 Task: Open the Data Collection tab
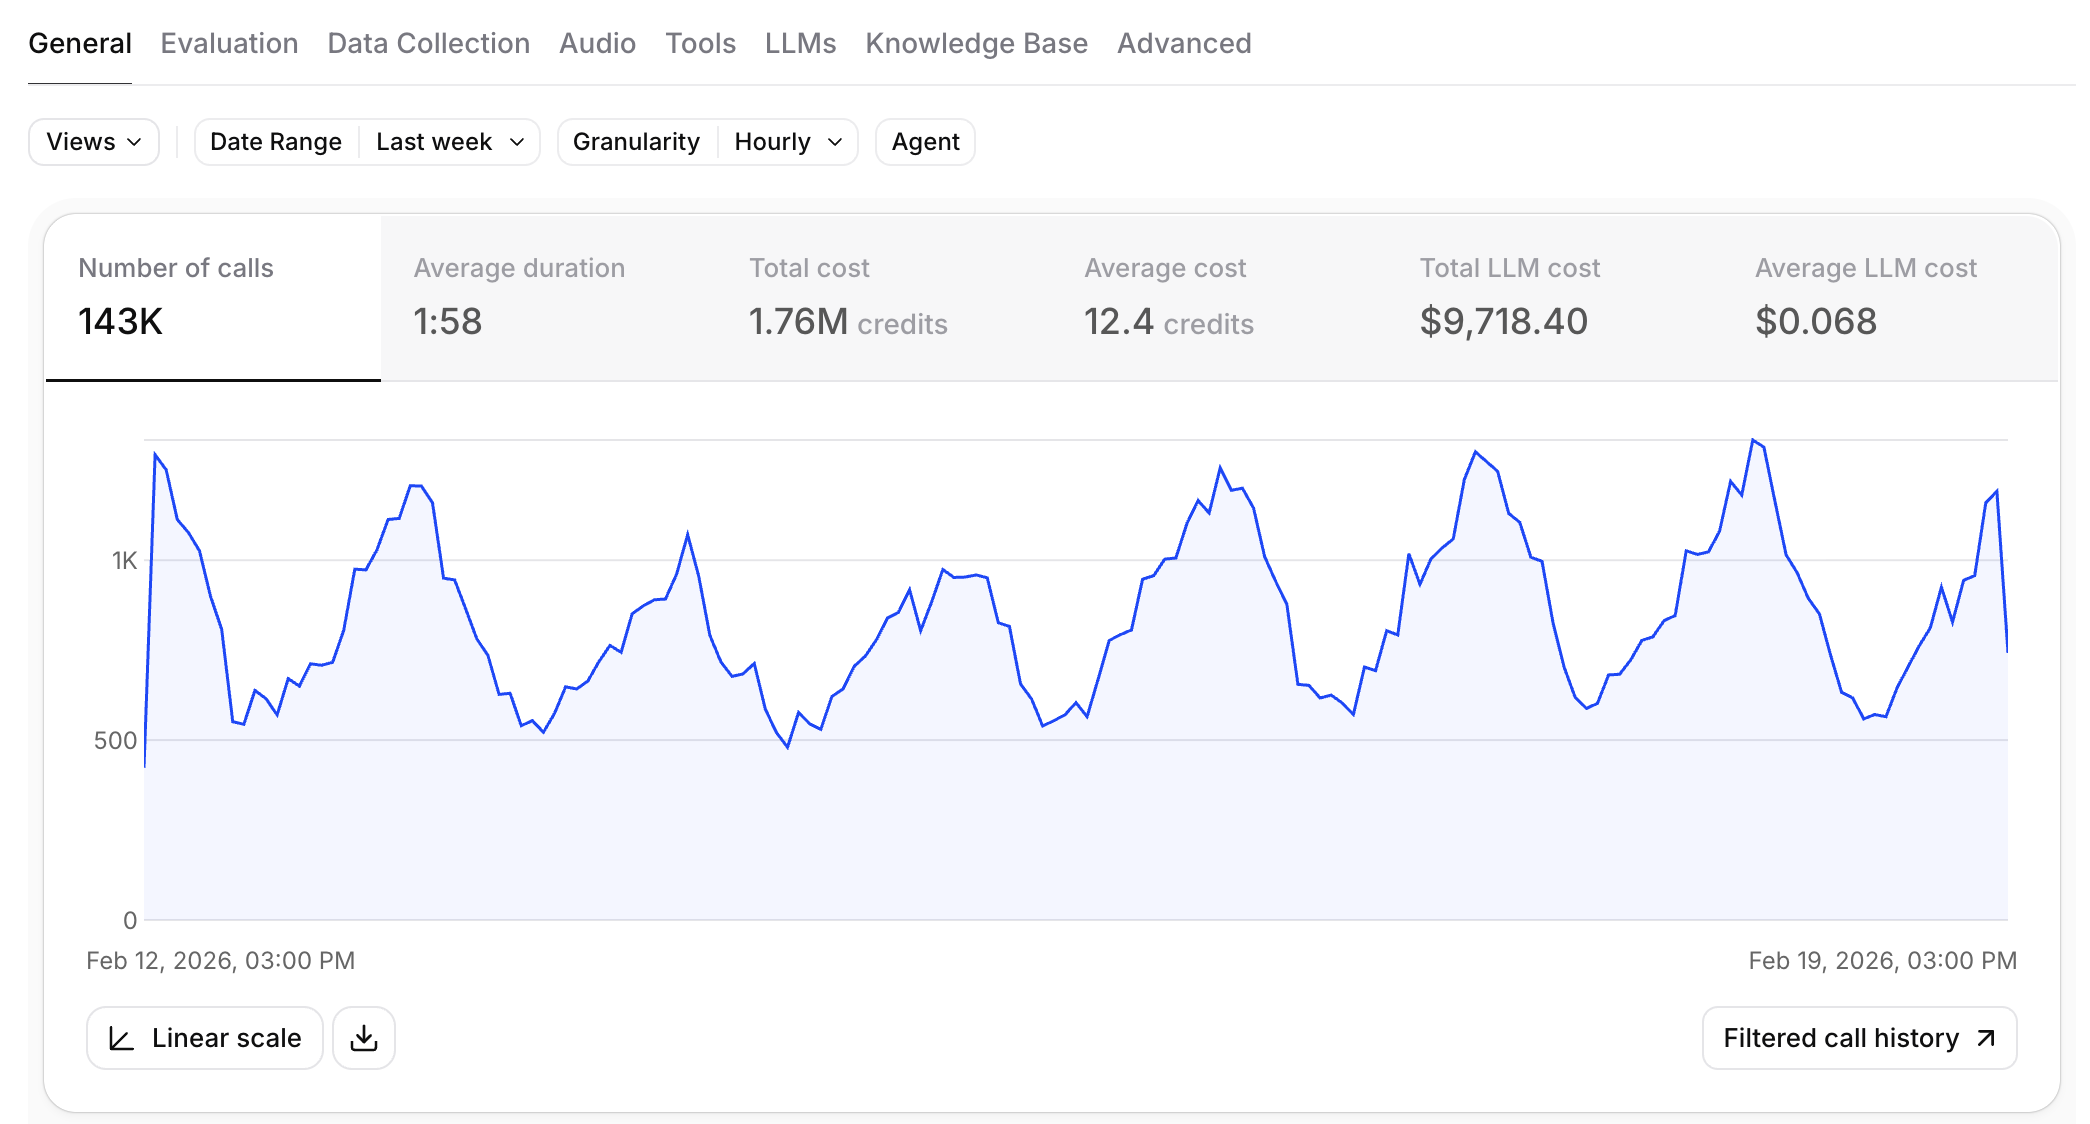click(428, 43)
